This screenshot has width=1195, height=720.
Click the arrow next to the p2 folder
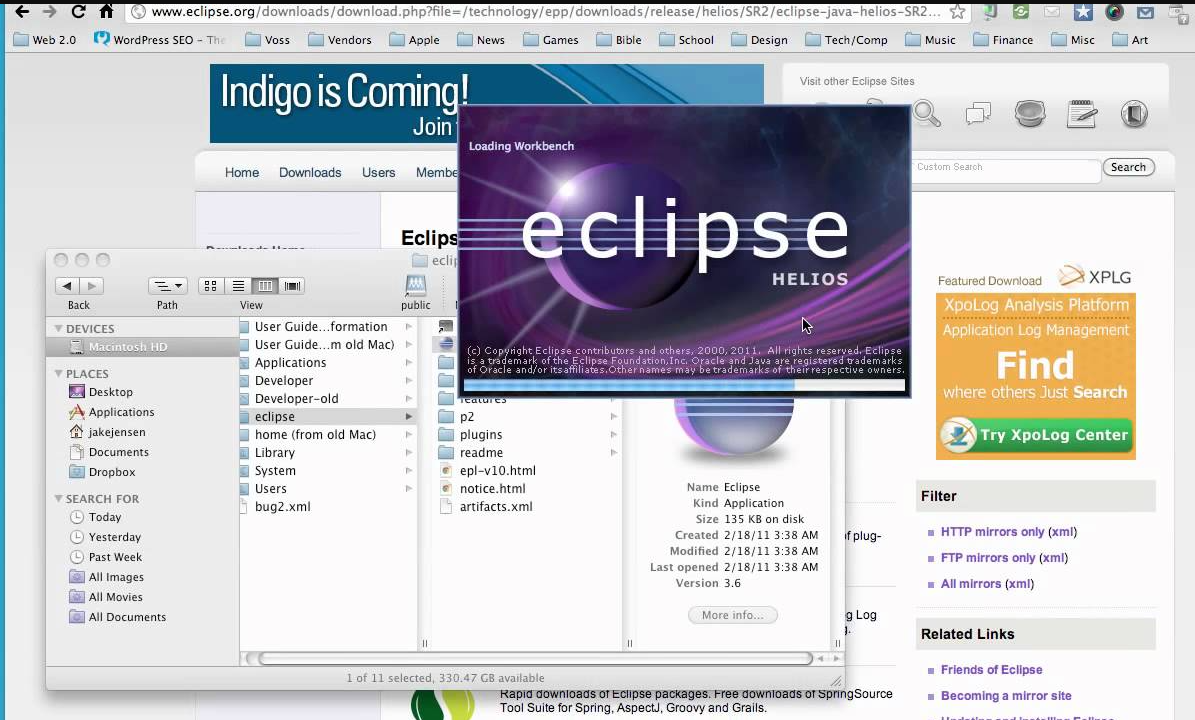[614, 417]
